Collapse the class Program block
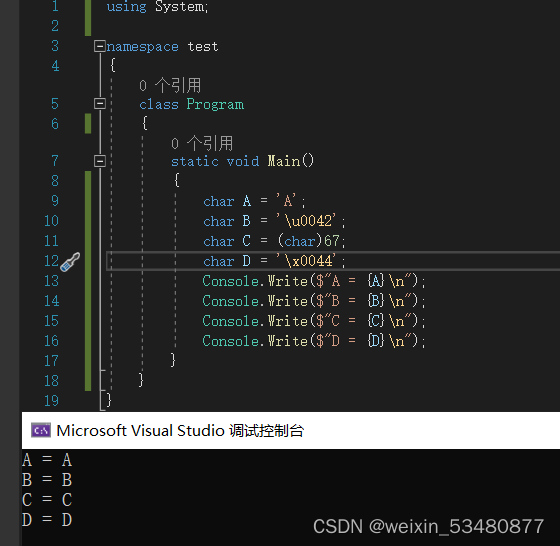 click(100, 104)
